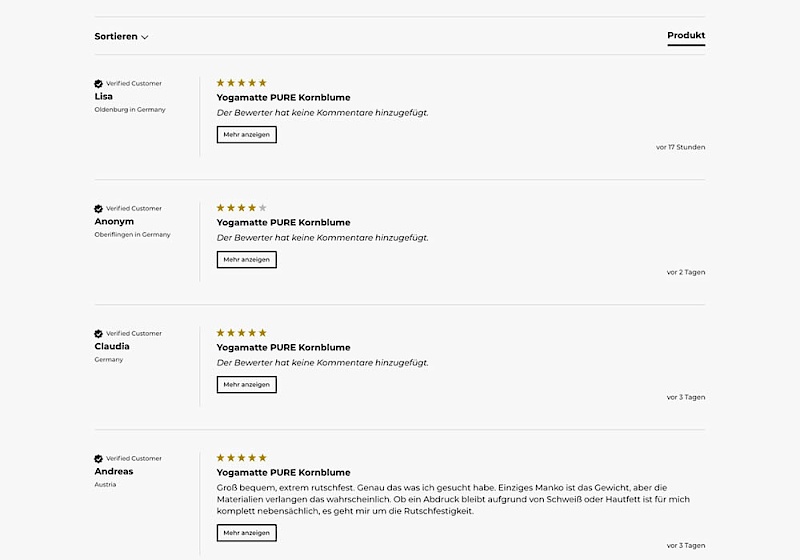Open product title in Lisa's review

click(283, 98)
